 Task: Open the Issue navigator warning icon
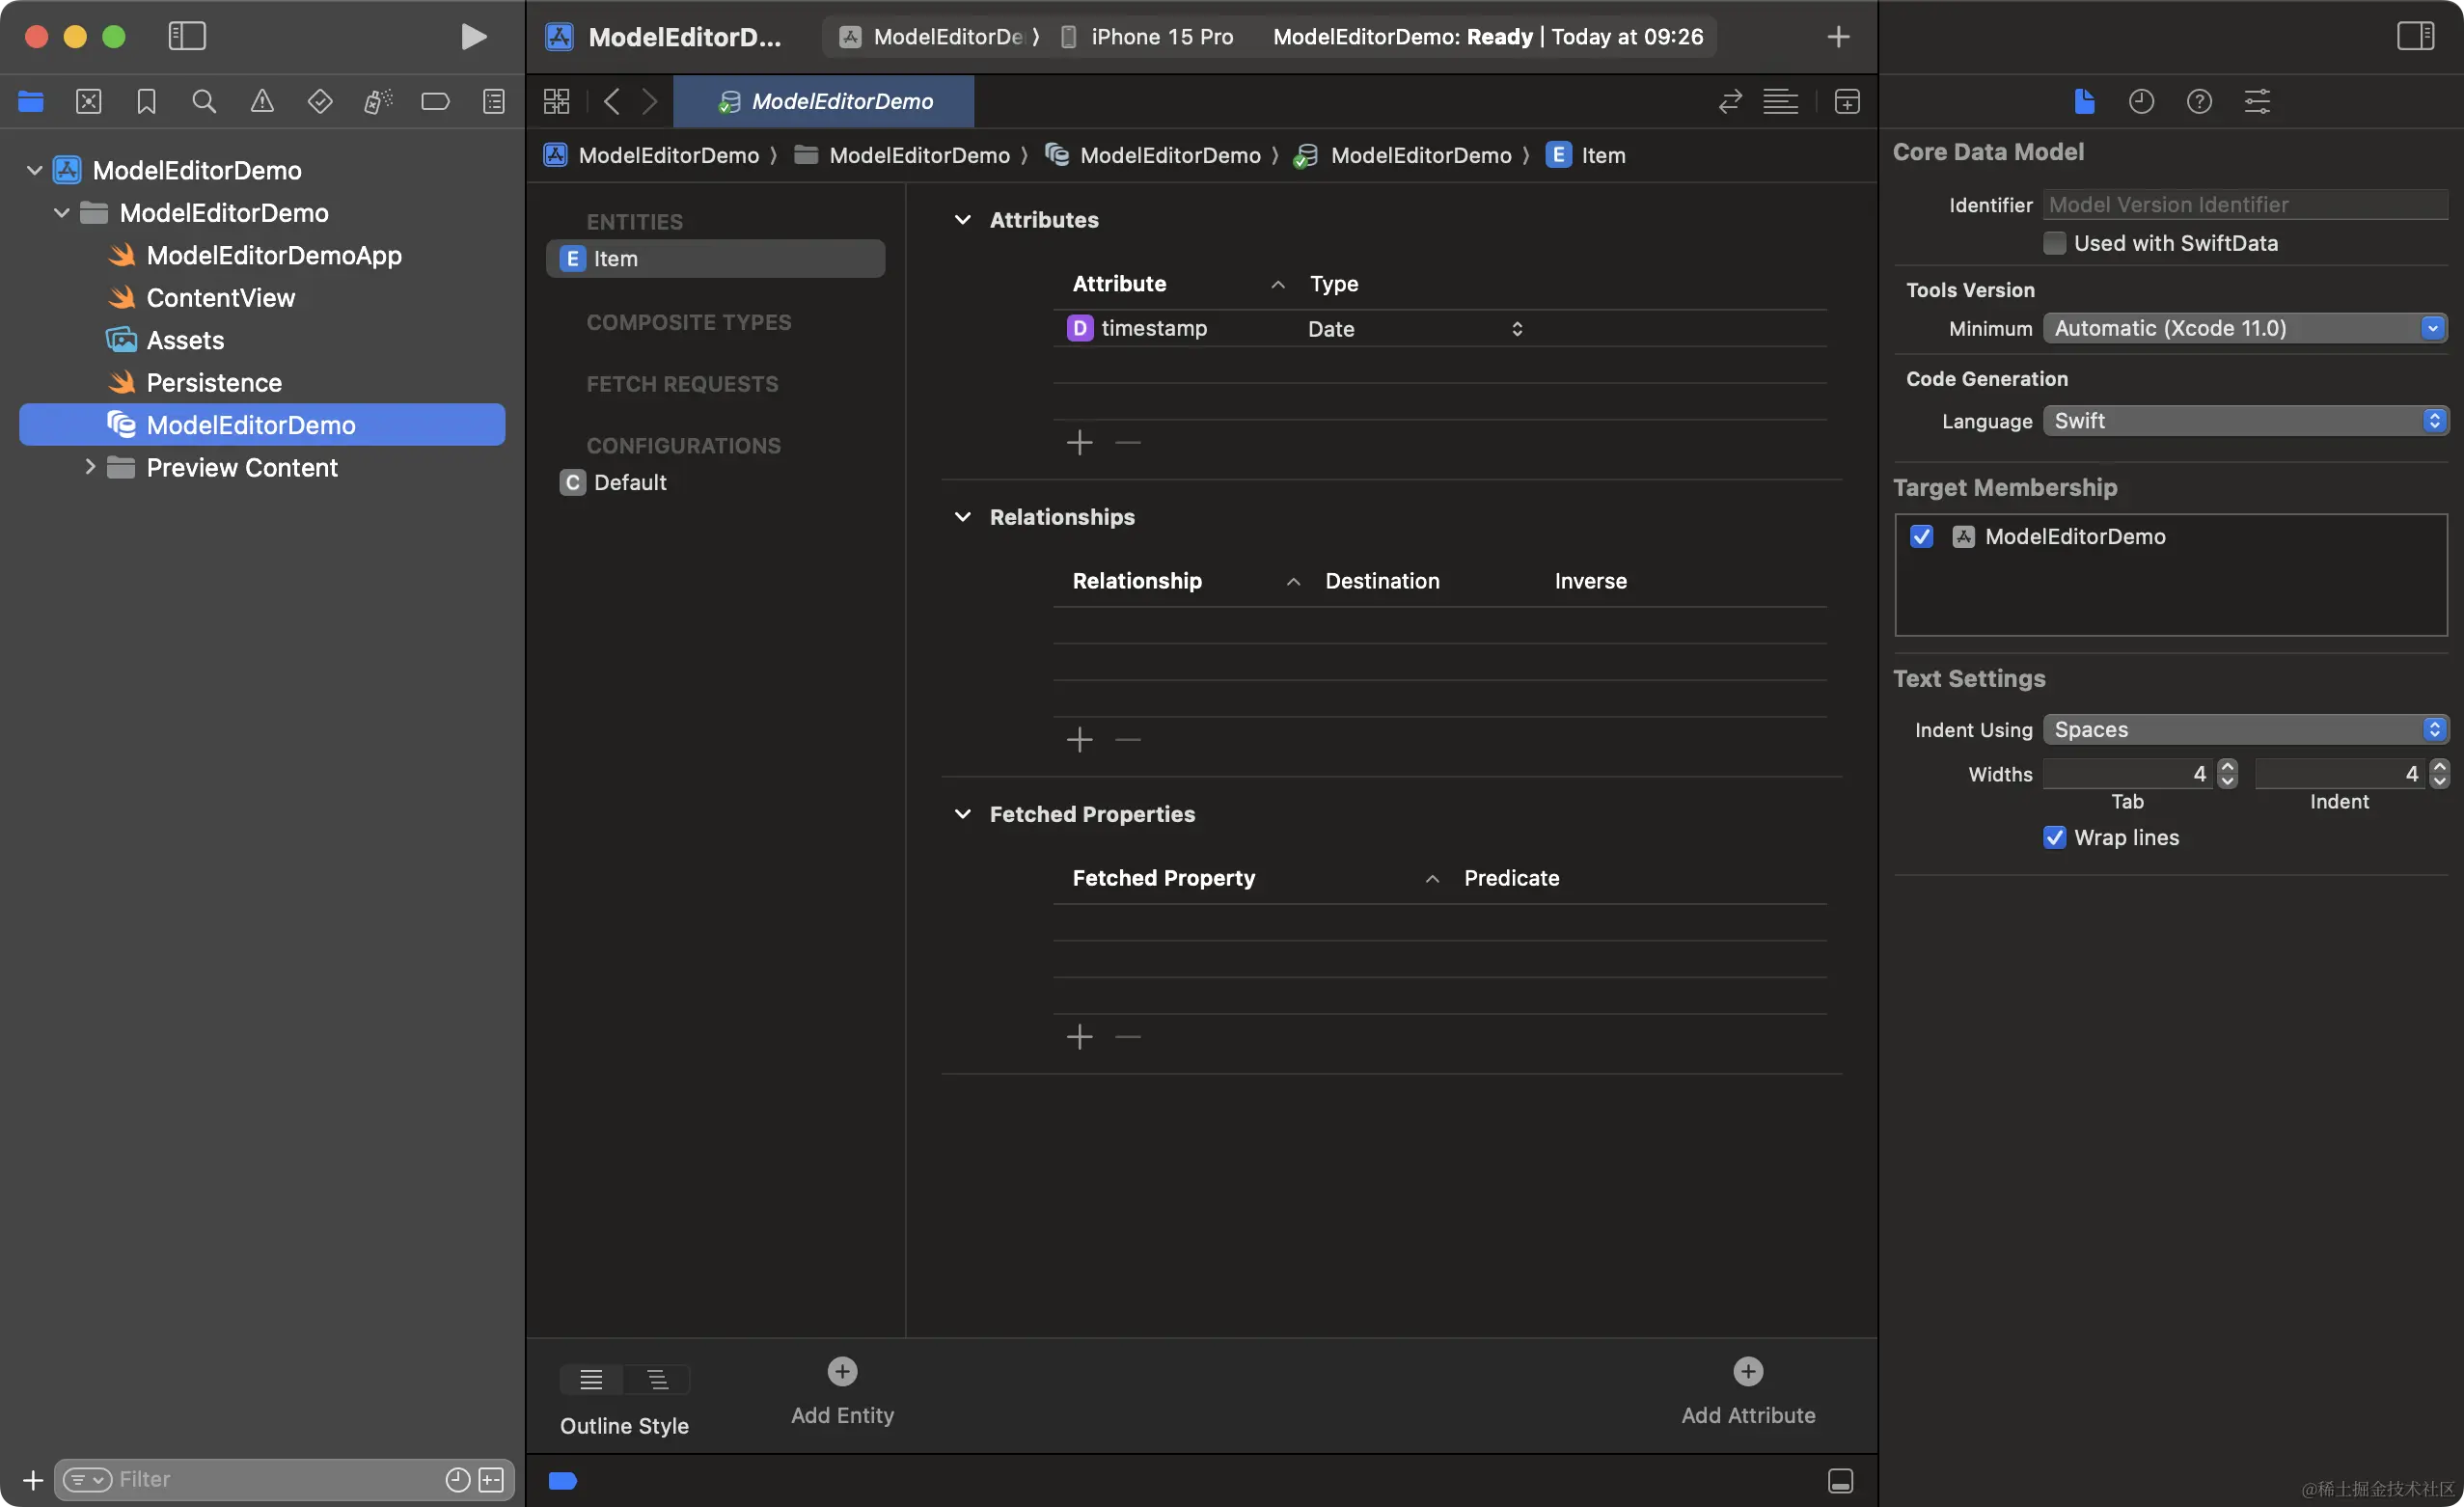262,101
